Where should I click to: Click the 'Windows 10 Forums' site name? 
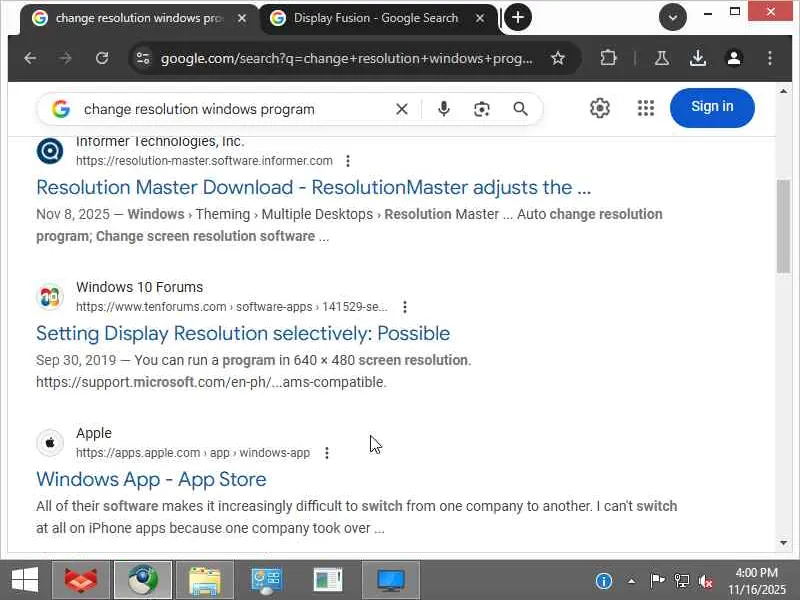pos(139,287)
